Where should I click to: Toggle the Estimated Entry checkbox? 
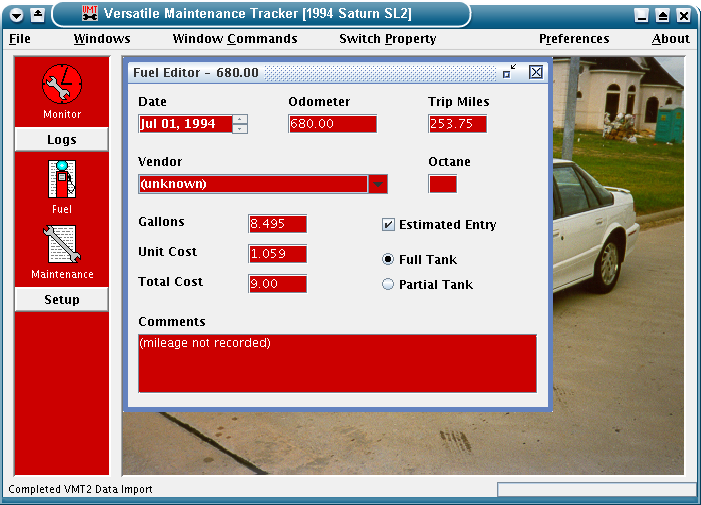click(389, 225)
